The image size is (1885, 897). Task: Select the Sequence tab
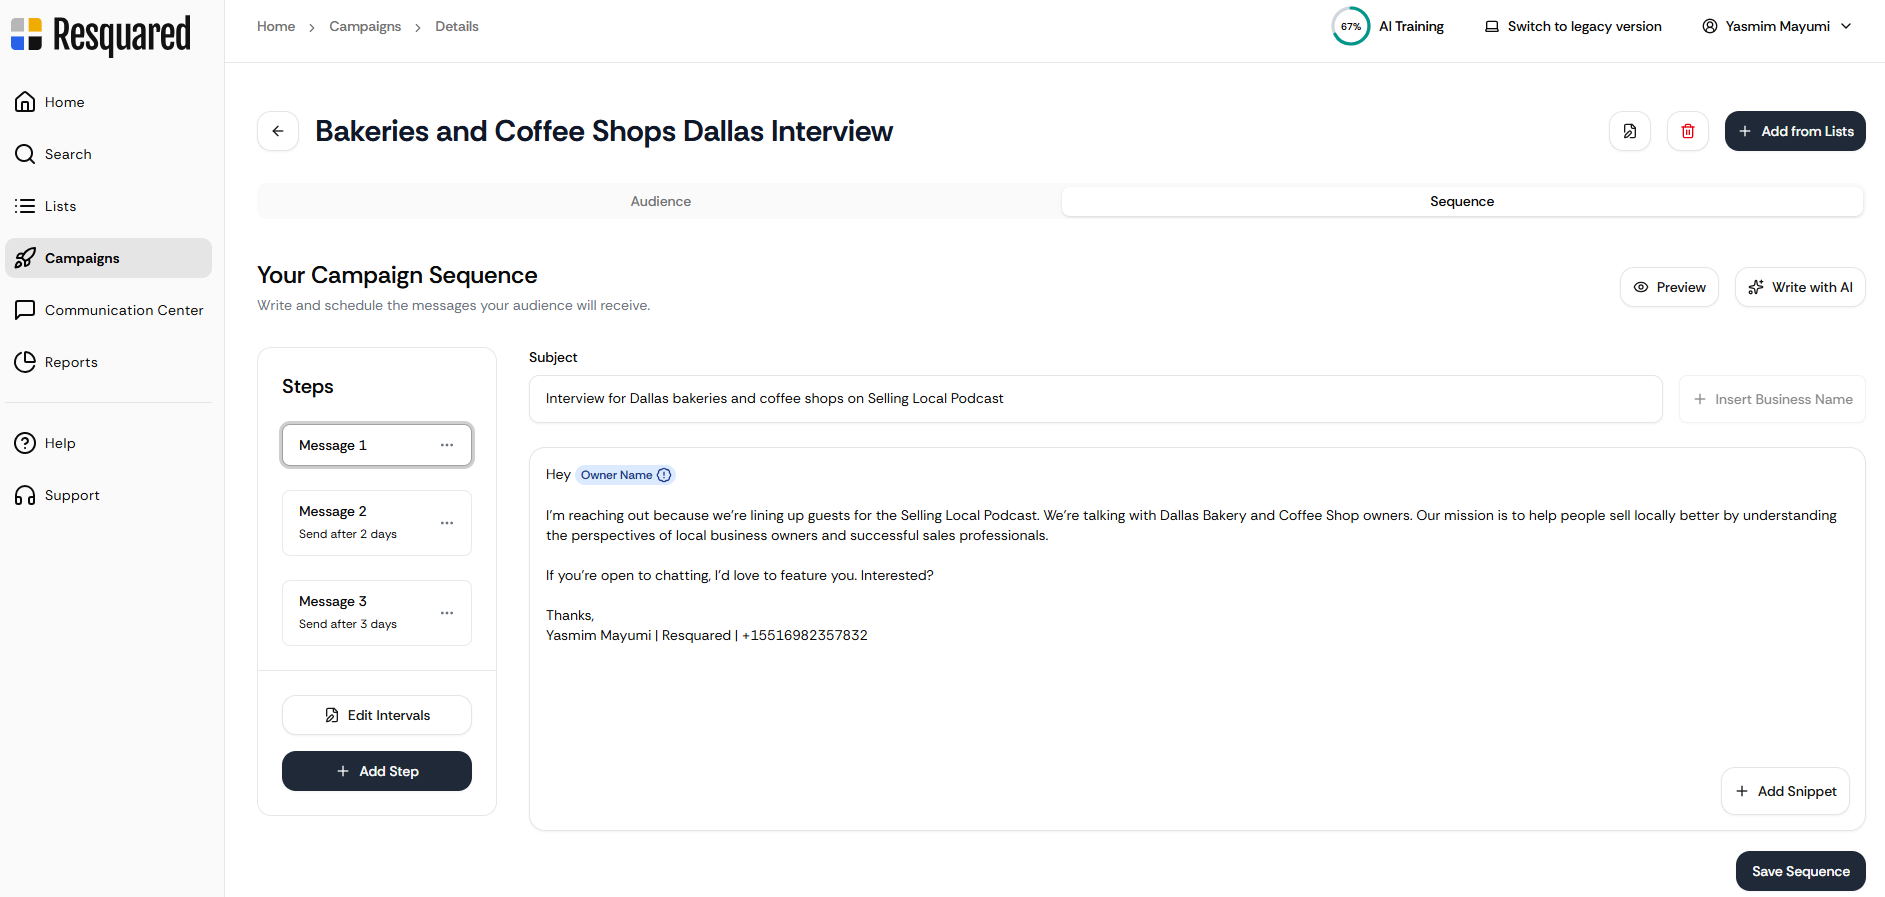point(1461,201)
